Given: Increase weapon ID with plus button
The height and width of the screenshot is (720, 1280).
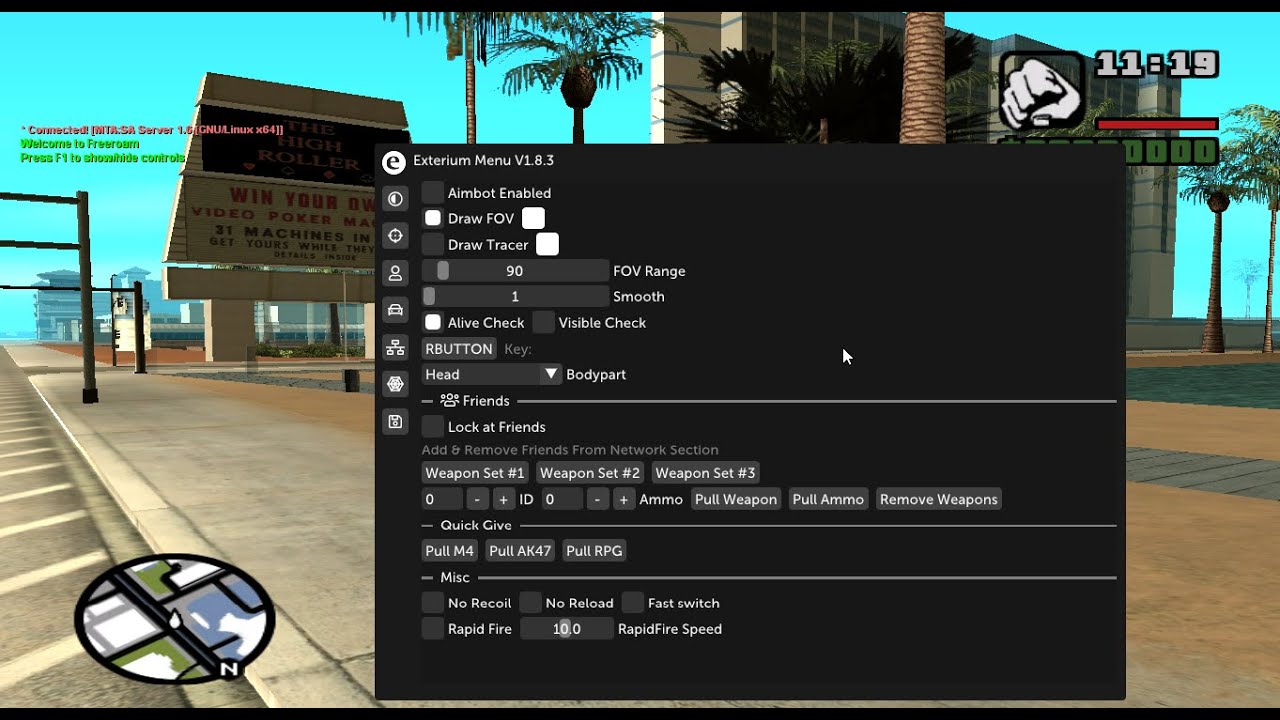Looking at the screenshot, I should tap(503, 499).
